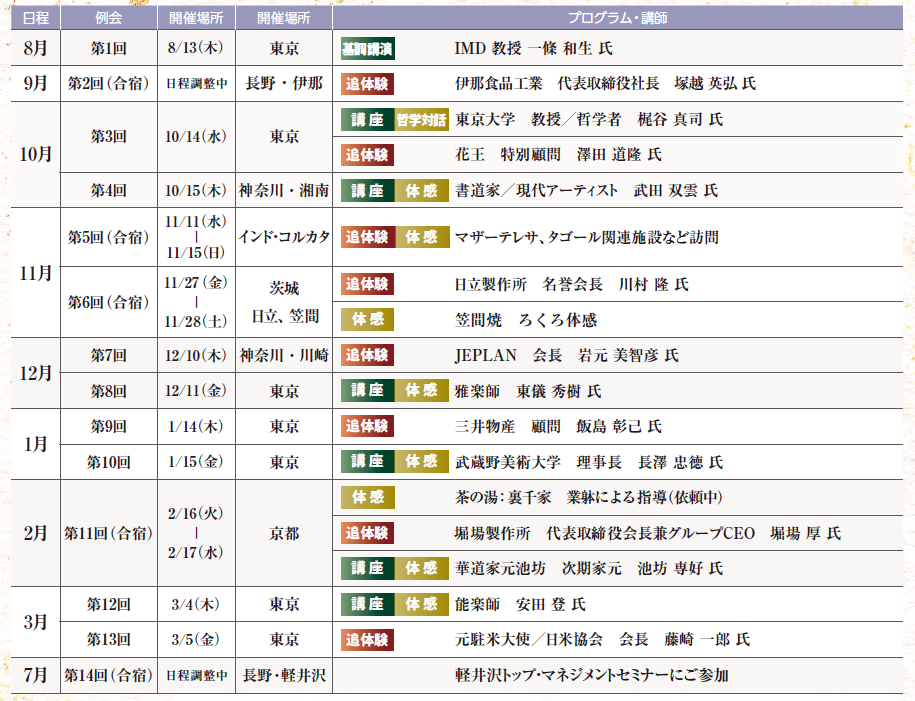Click the インド・コルカタ location
The width and height of the screenshot is (915, 701).
(x=284, y=237)
